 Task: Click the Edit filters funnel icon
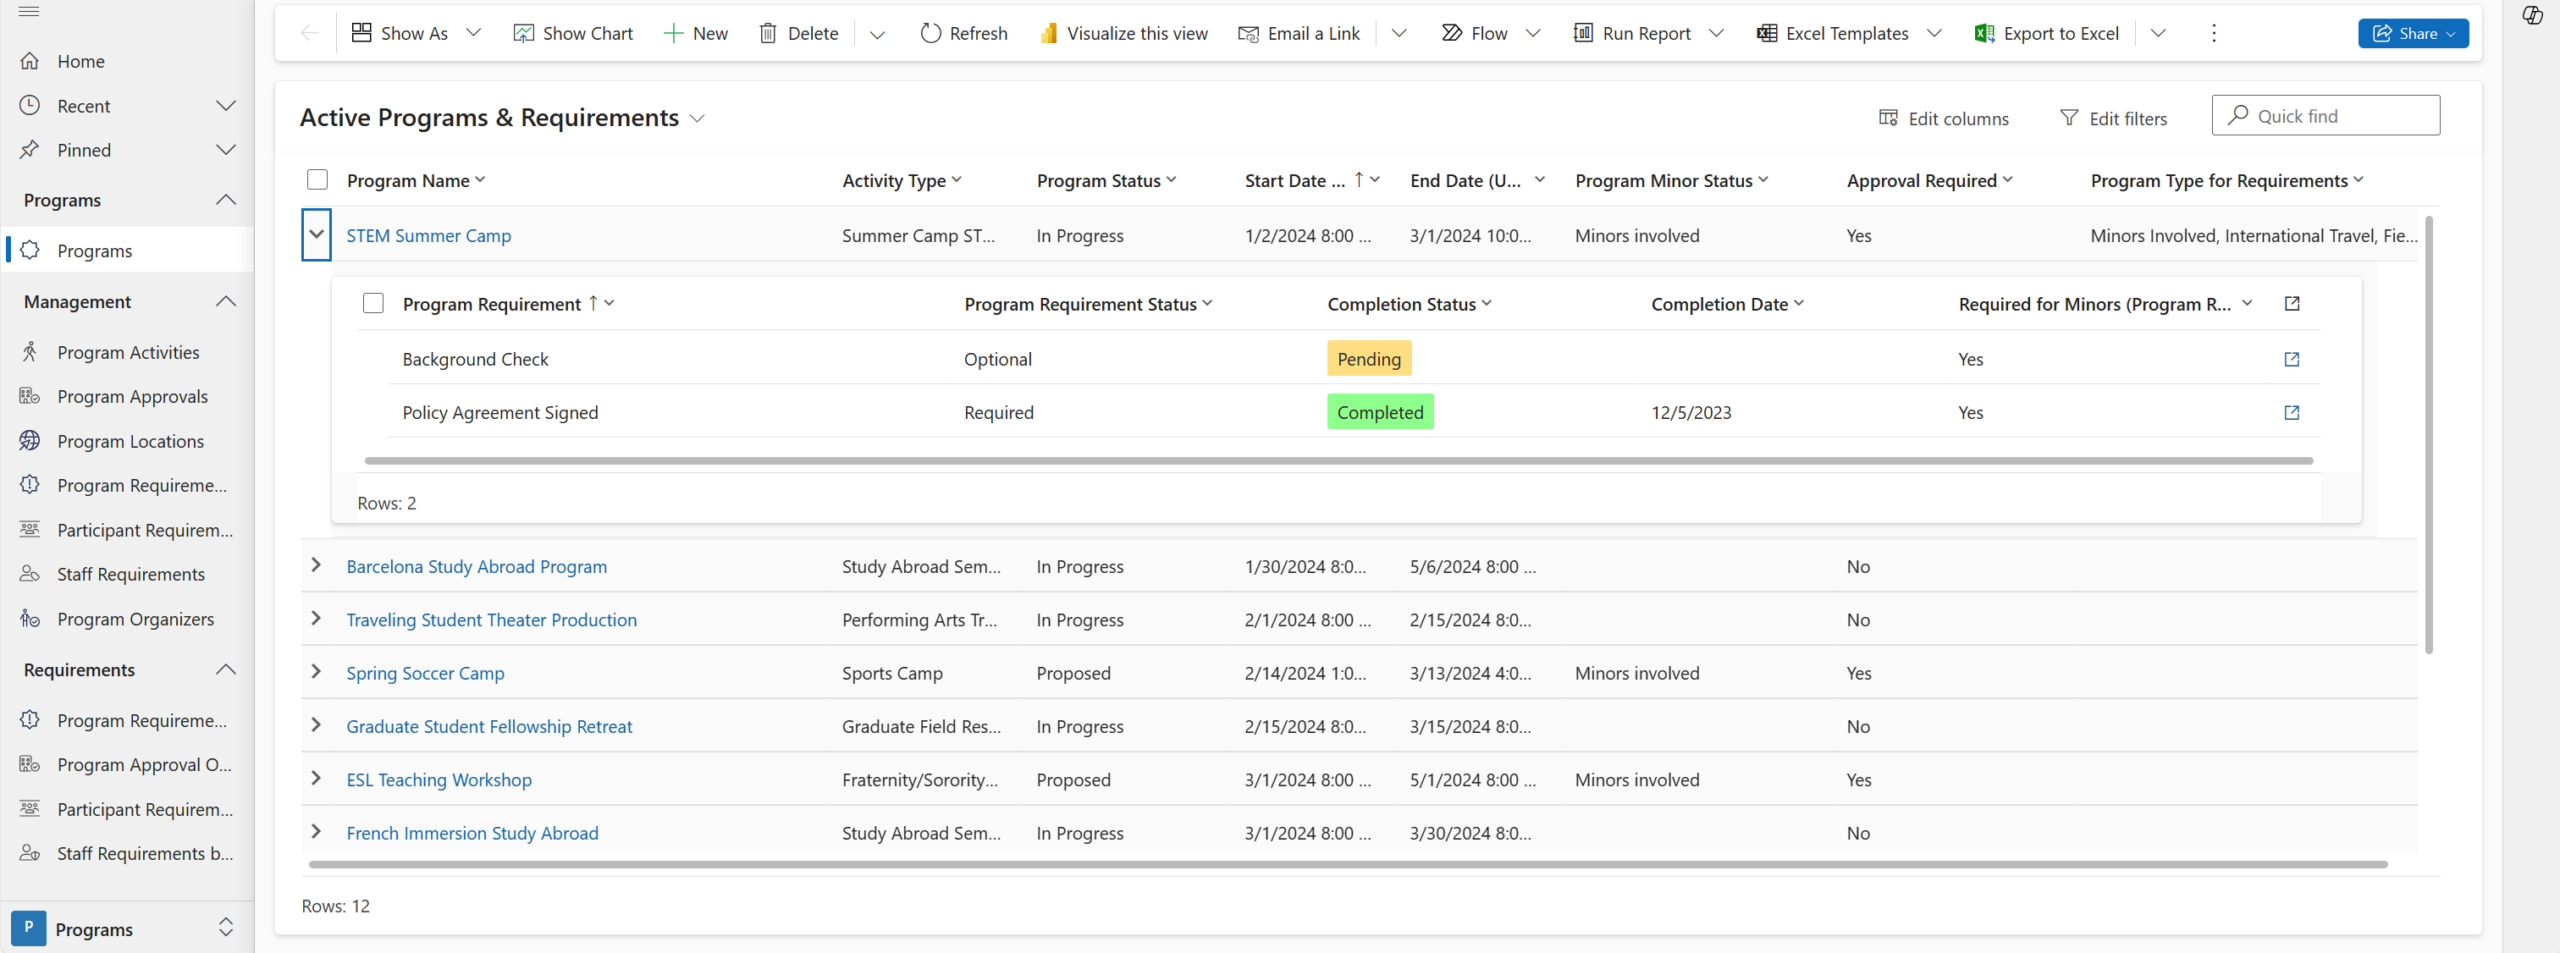point(2069,118)
